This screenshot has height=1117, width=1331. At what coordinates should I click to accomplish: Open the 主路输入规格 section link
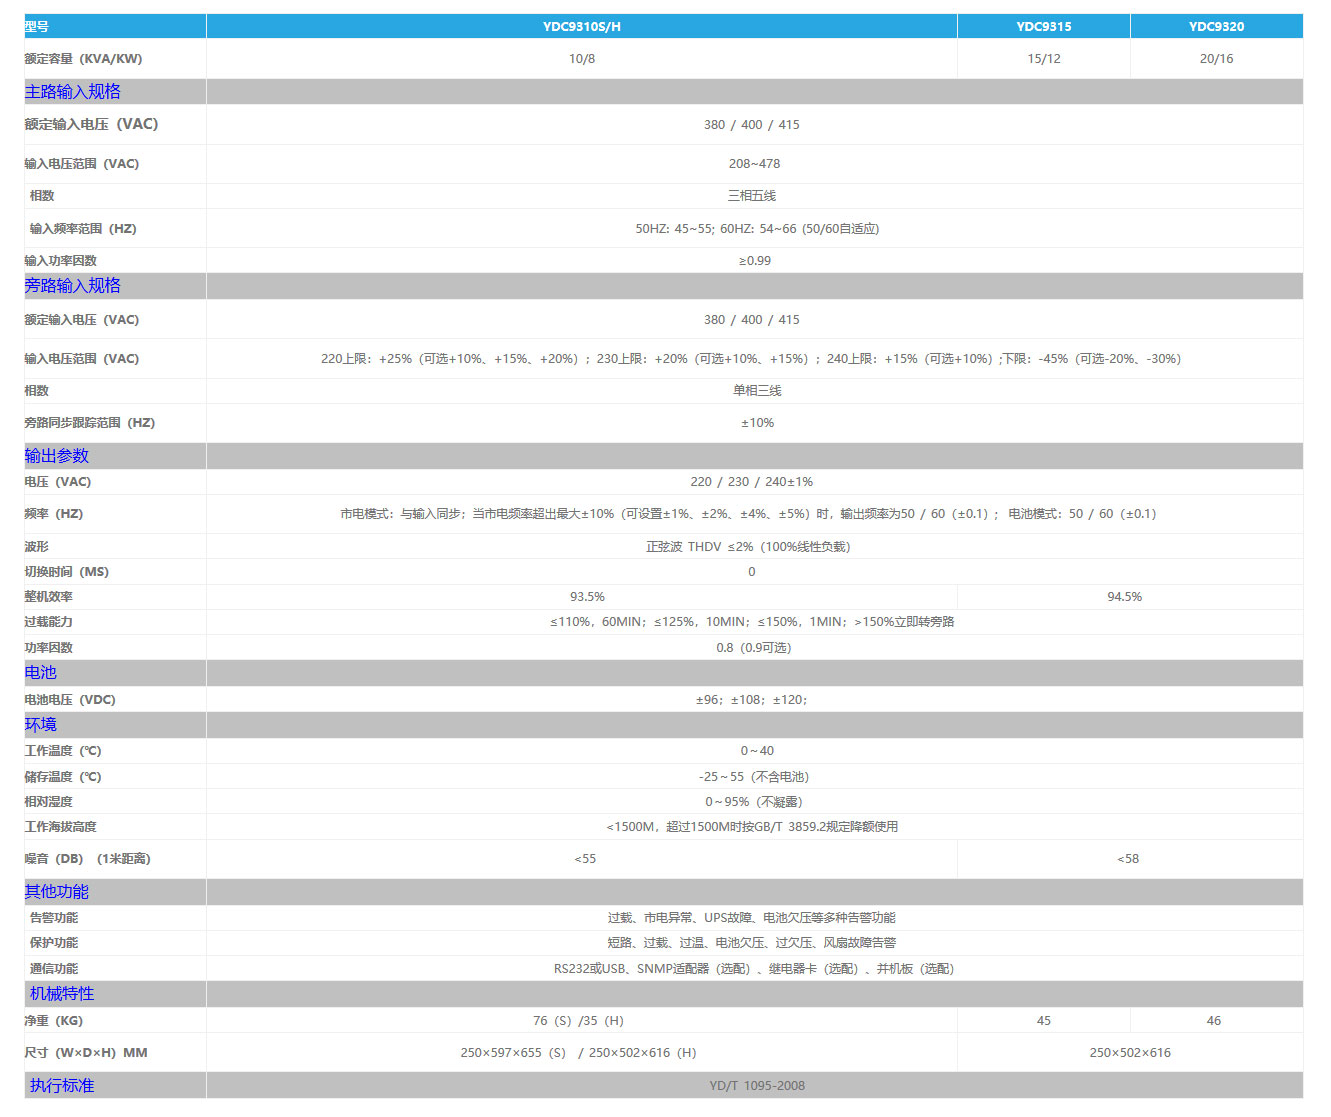tap(72, 92)
